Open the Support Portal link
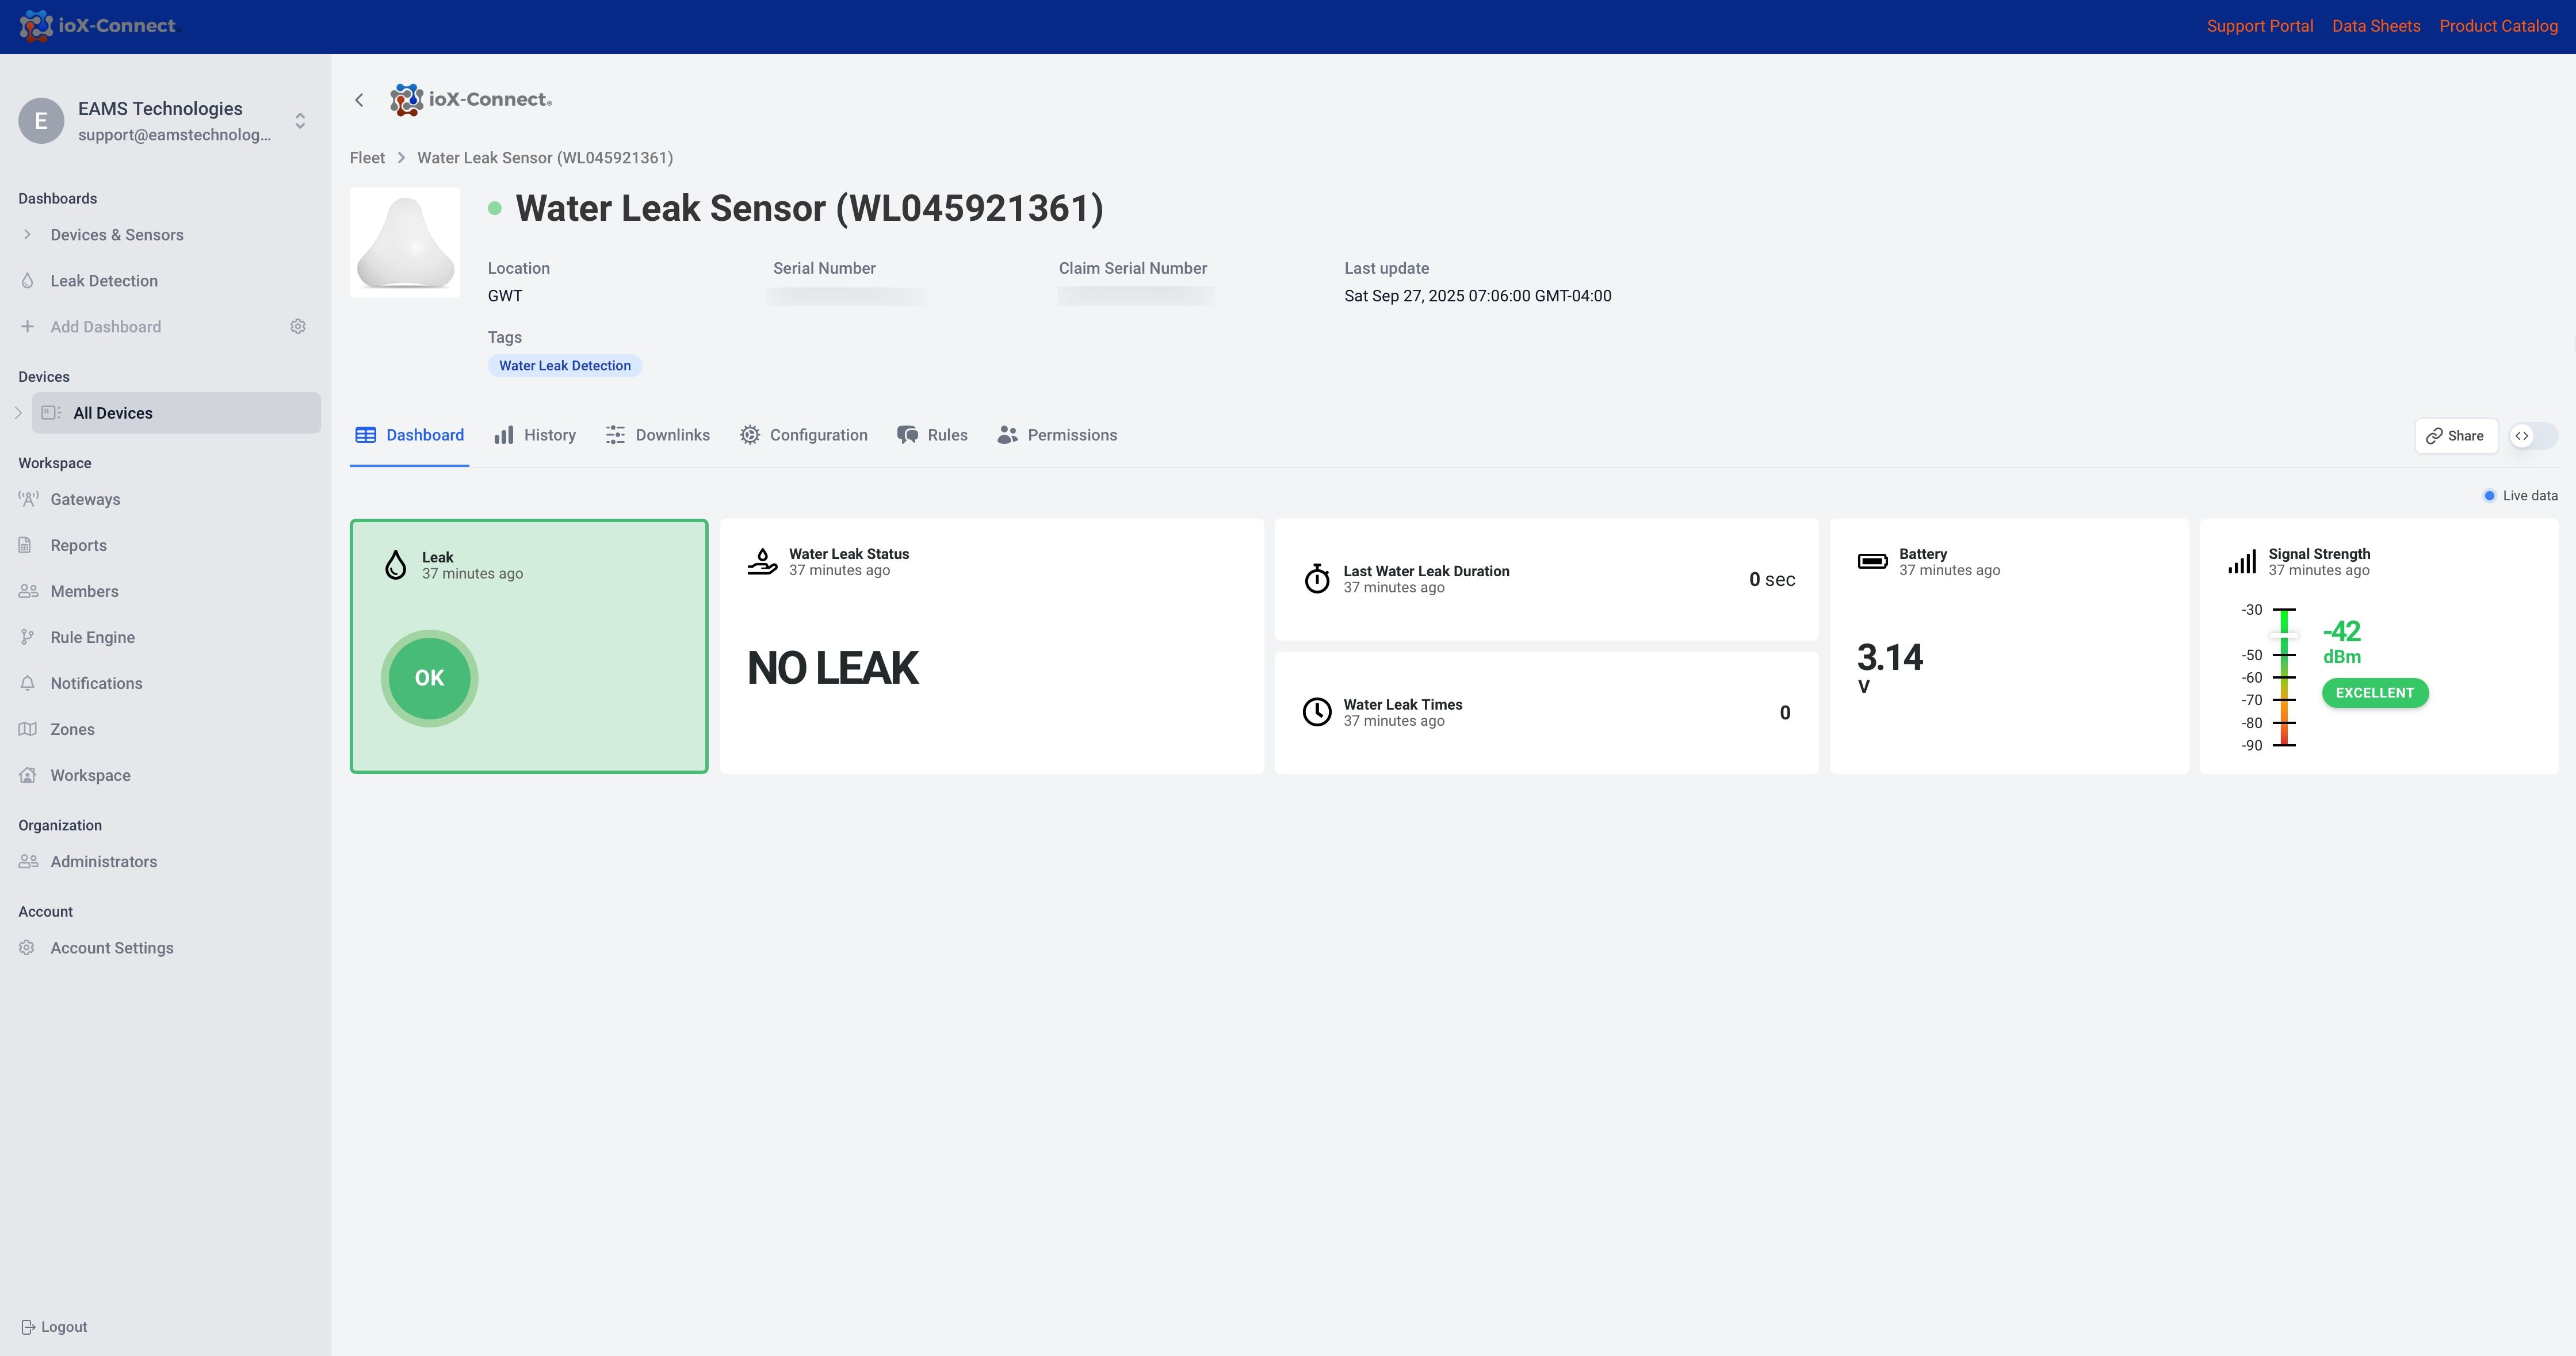Screen dimensions: 2576x1356 (x=2259, y=26)
